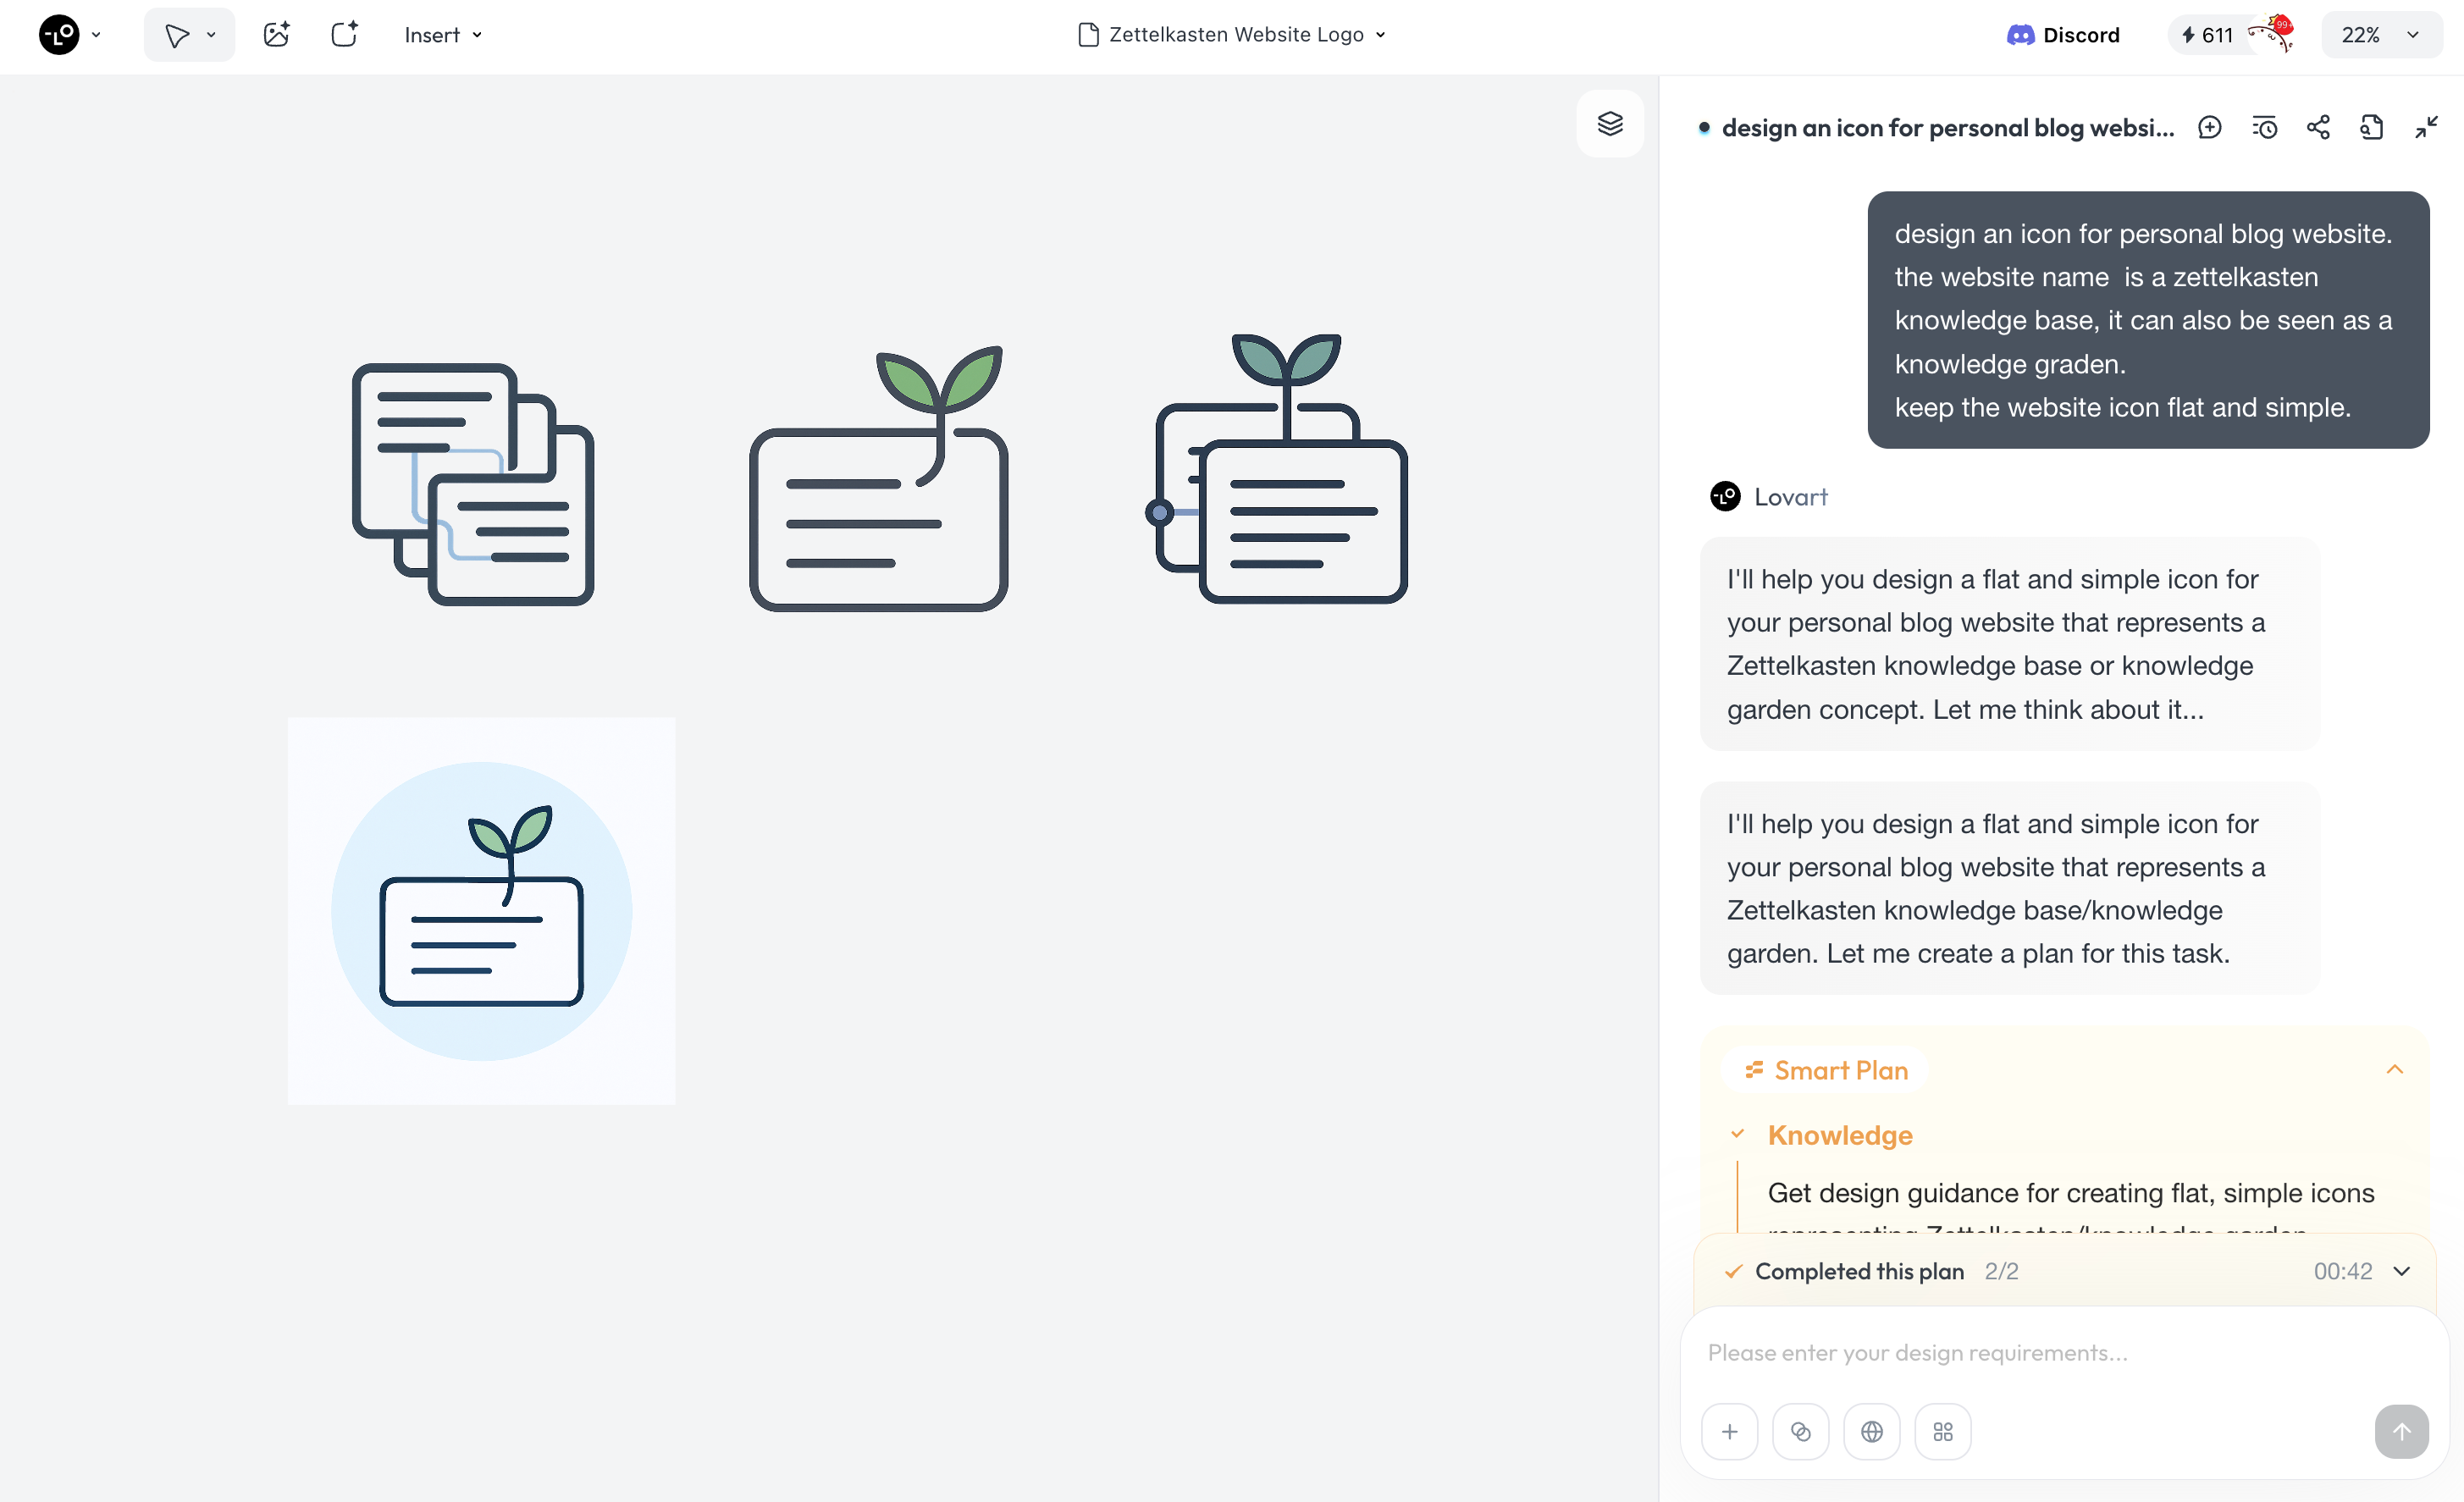This screenshot has width=2464, height=1502.
Task: Click 'Get design guidance' plan step text
Action: 2071,1193
